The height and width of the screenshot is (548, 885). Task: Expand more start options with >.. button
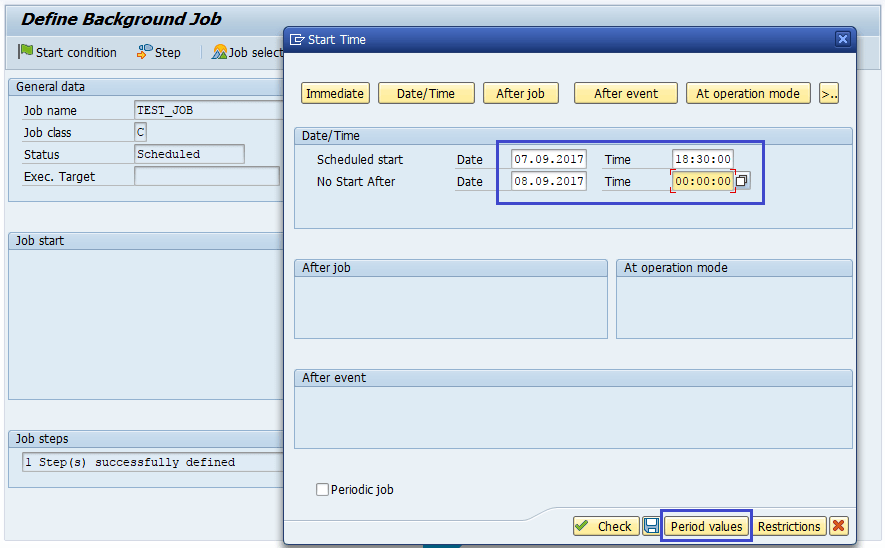(x=829, y=93)
